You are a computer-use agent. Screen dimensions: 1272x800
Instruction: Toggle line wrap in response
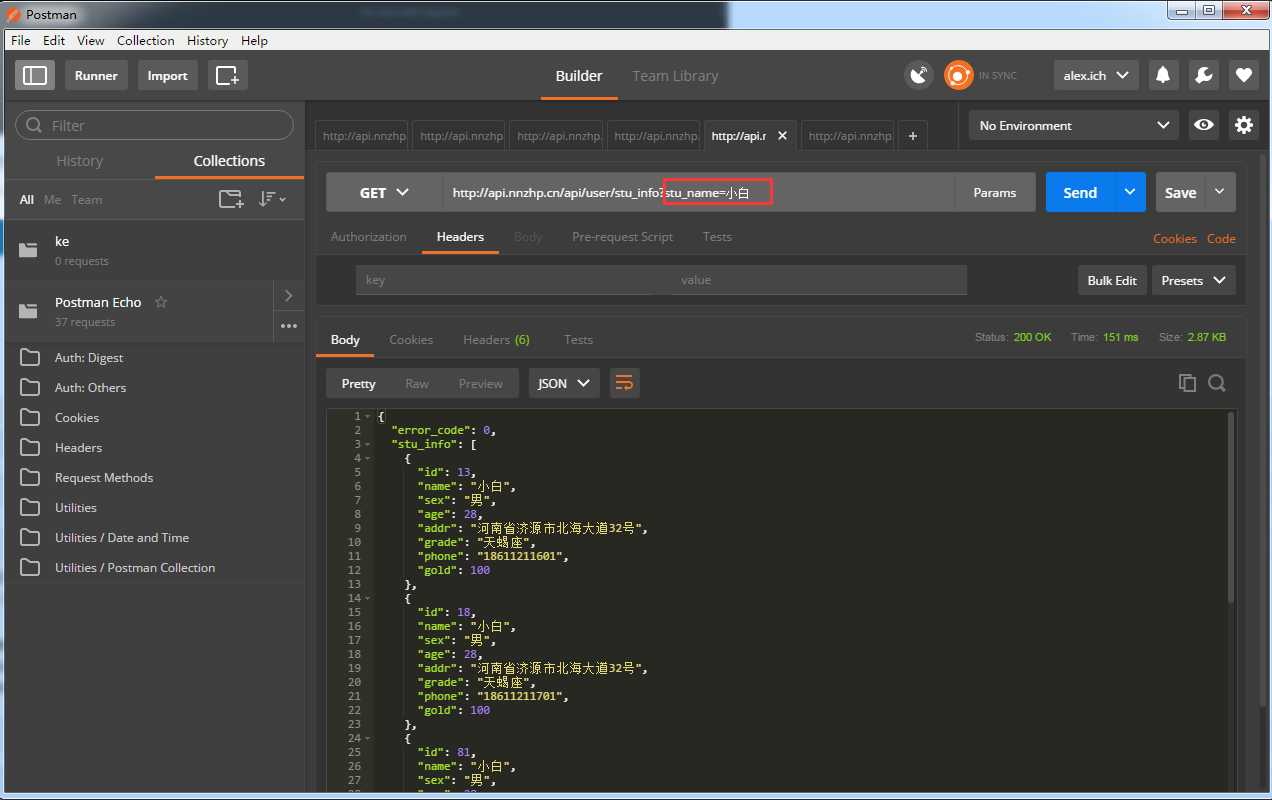(624, 383)
